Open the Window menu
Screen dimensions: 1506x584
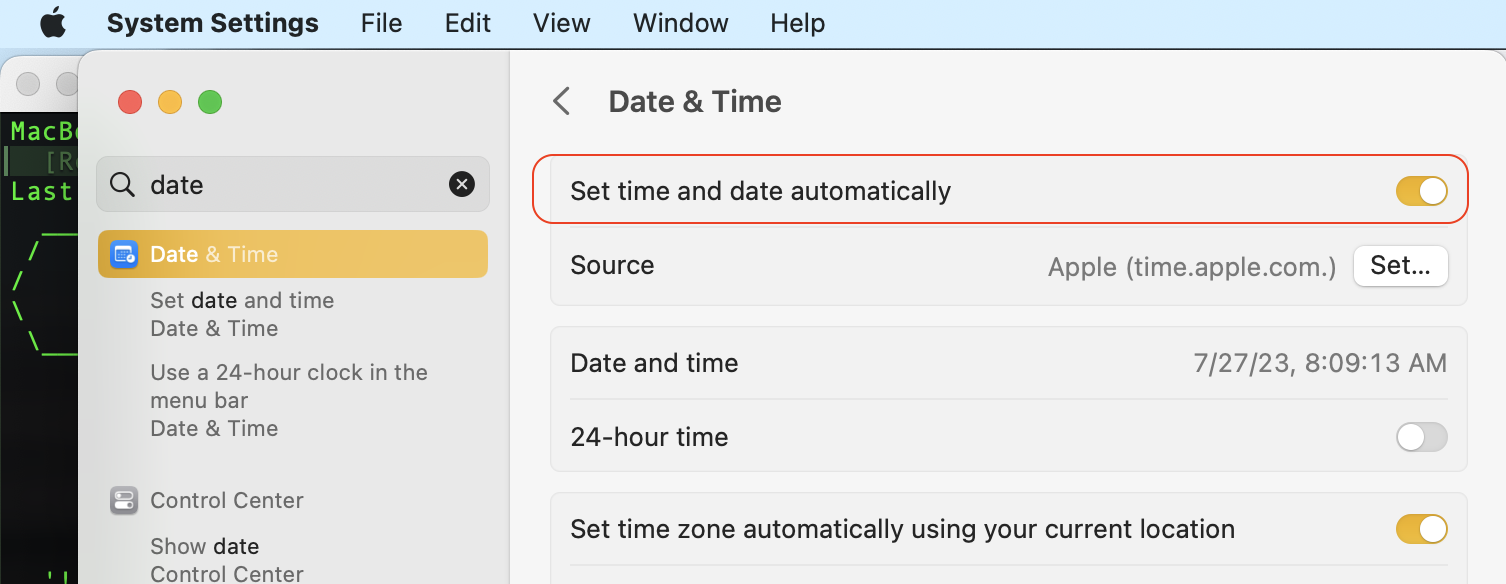click(679, 22)
